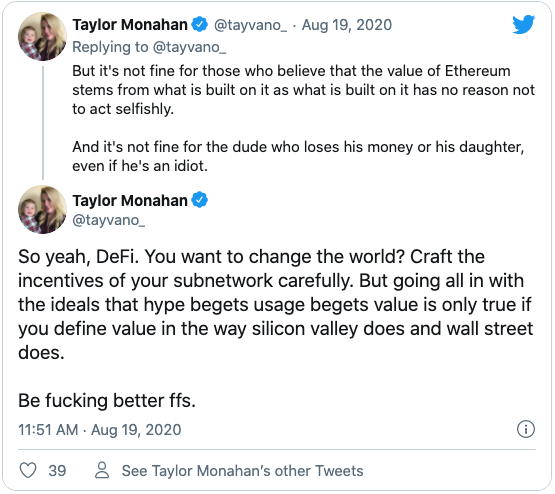Click the reply text about Ethereum value

[x=303, y=90]
